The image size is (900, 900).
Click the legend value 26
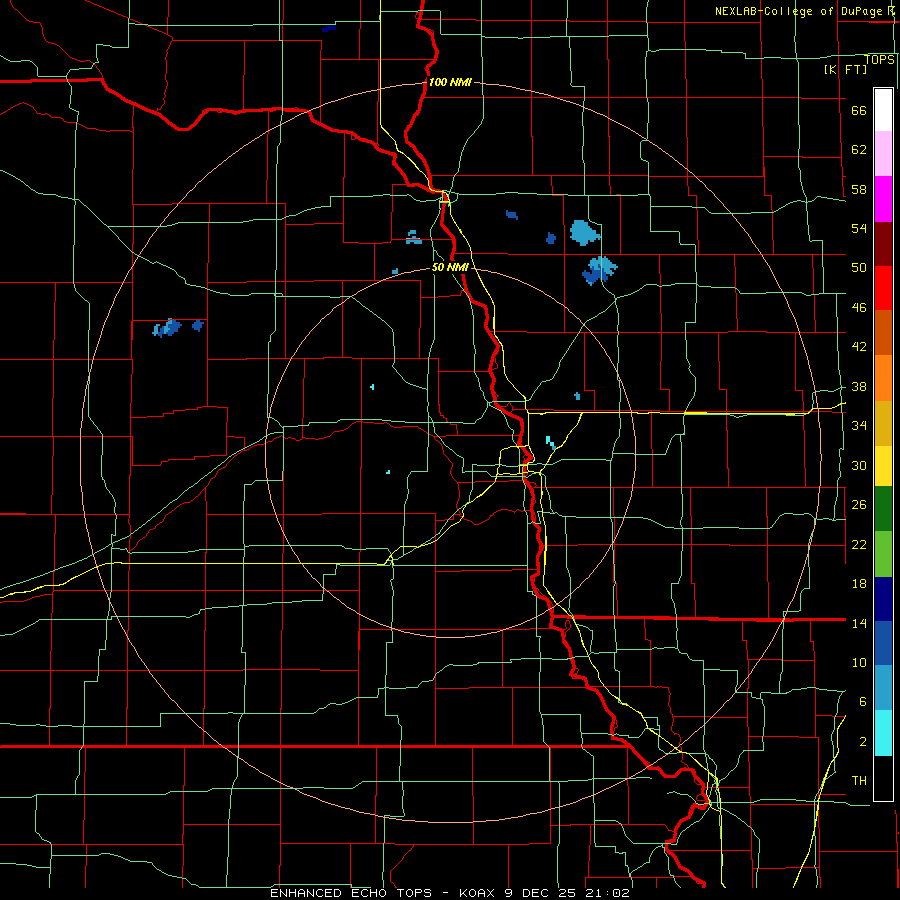pos(859,505)
